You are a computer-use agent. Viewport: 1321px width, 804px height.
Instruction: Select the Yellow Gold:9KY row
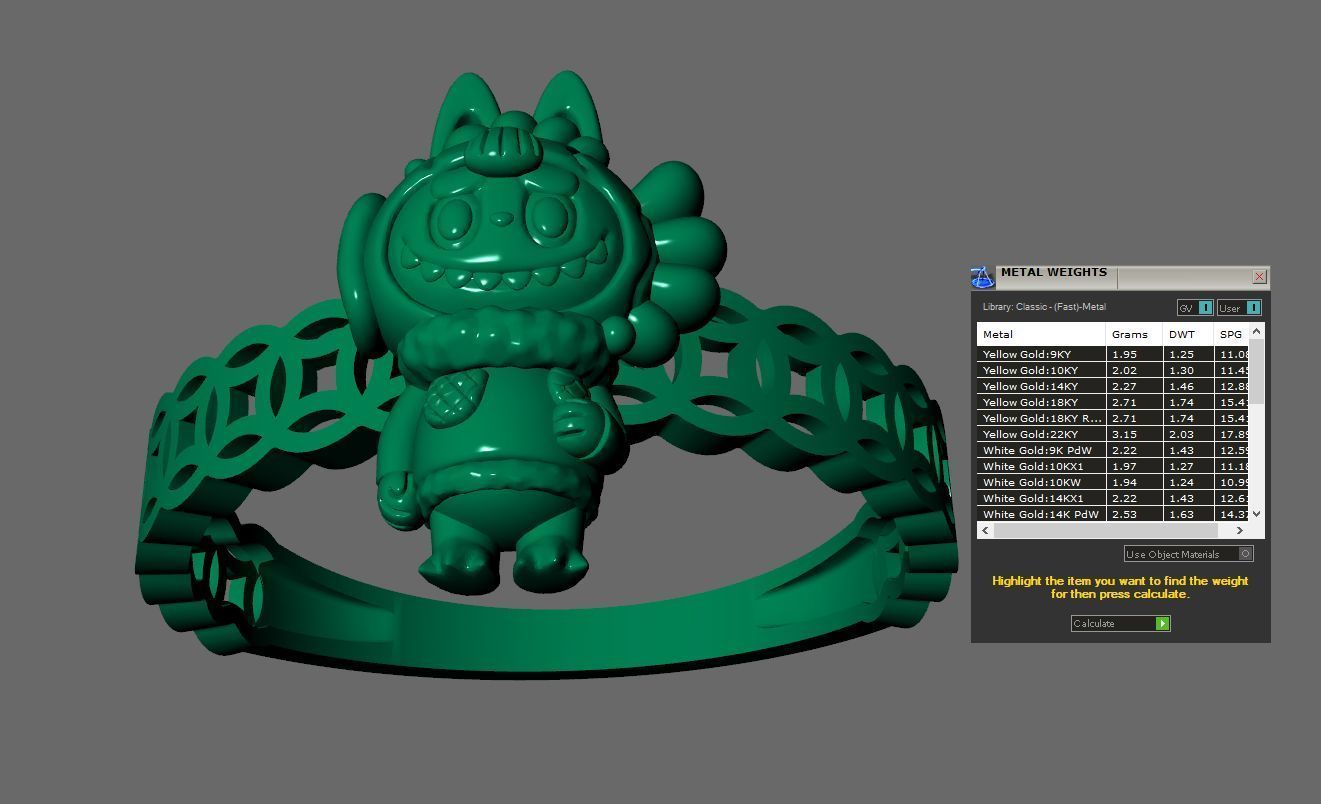click(x=1113, y=354)
